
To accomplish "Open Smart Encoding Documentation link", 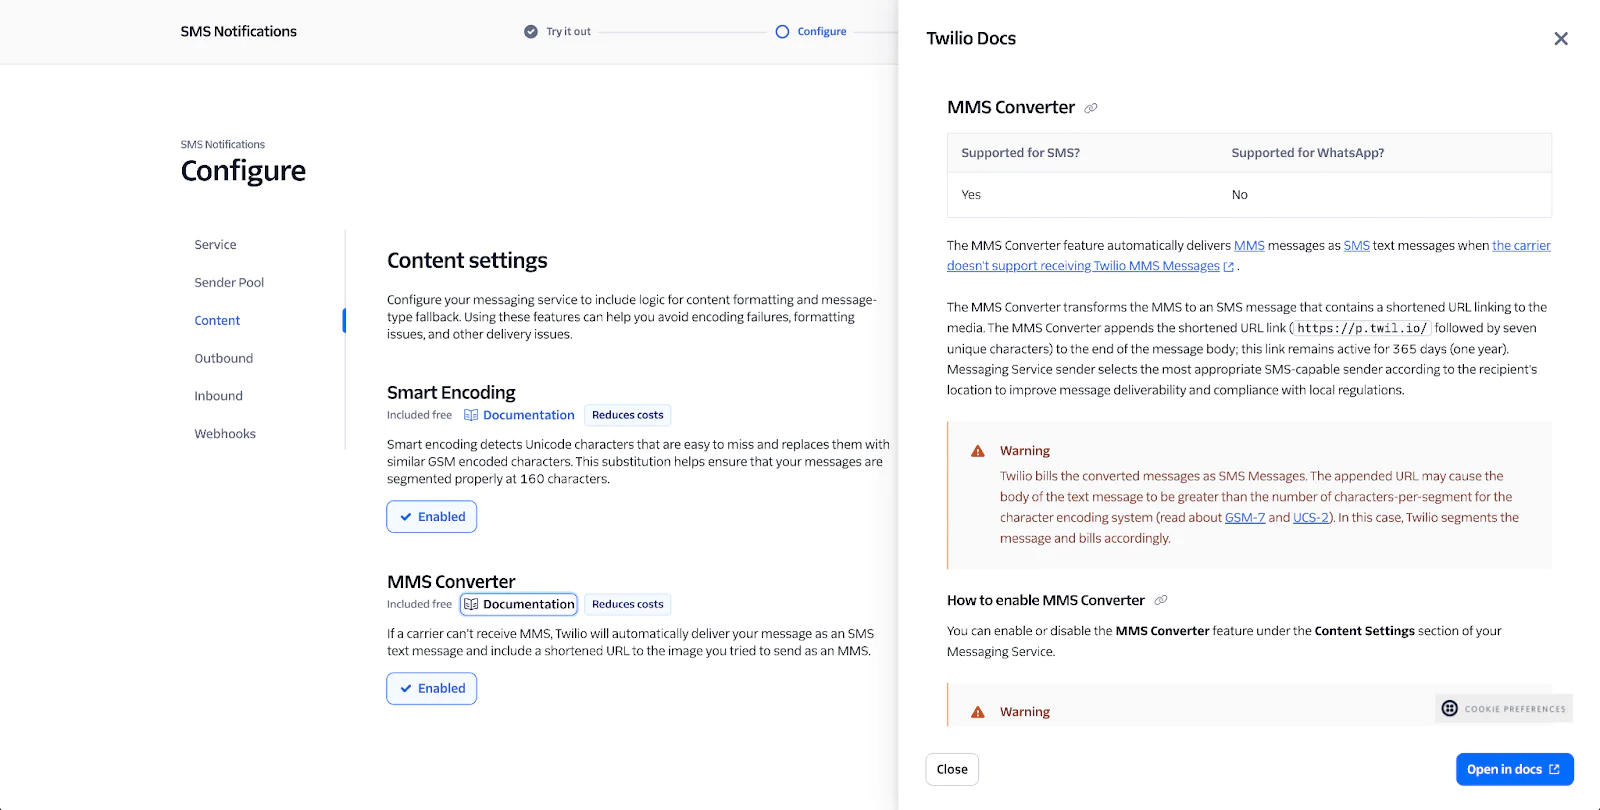I will pyautogui.click(x=519, y=415).
